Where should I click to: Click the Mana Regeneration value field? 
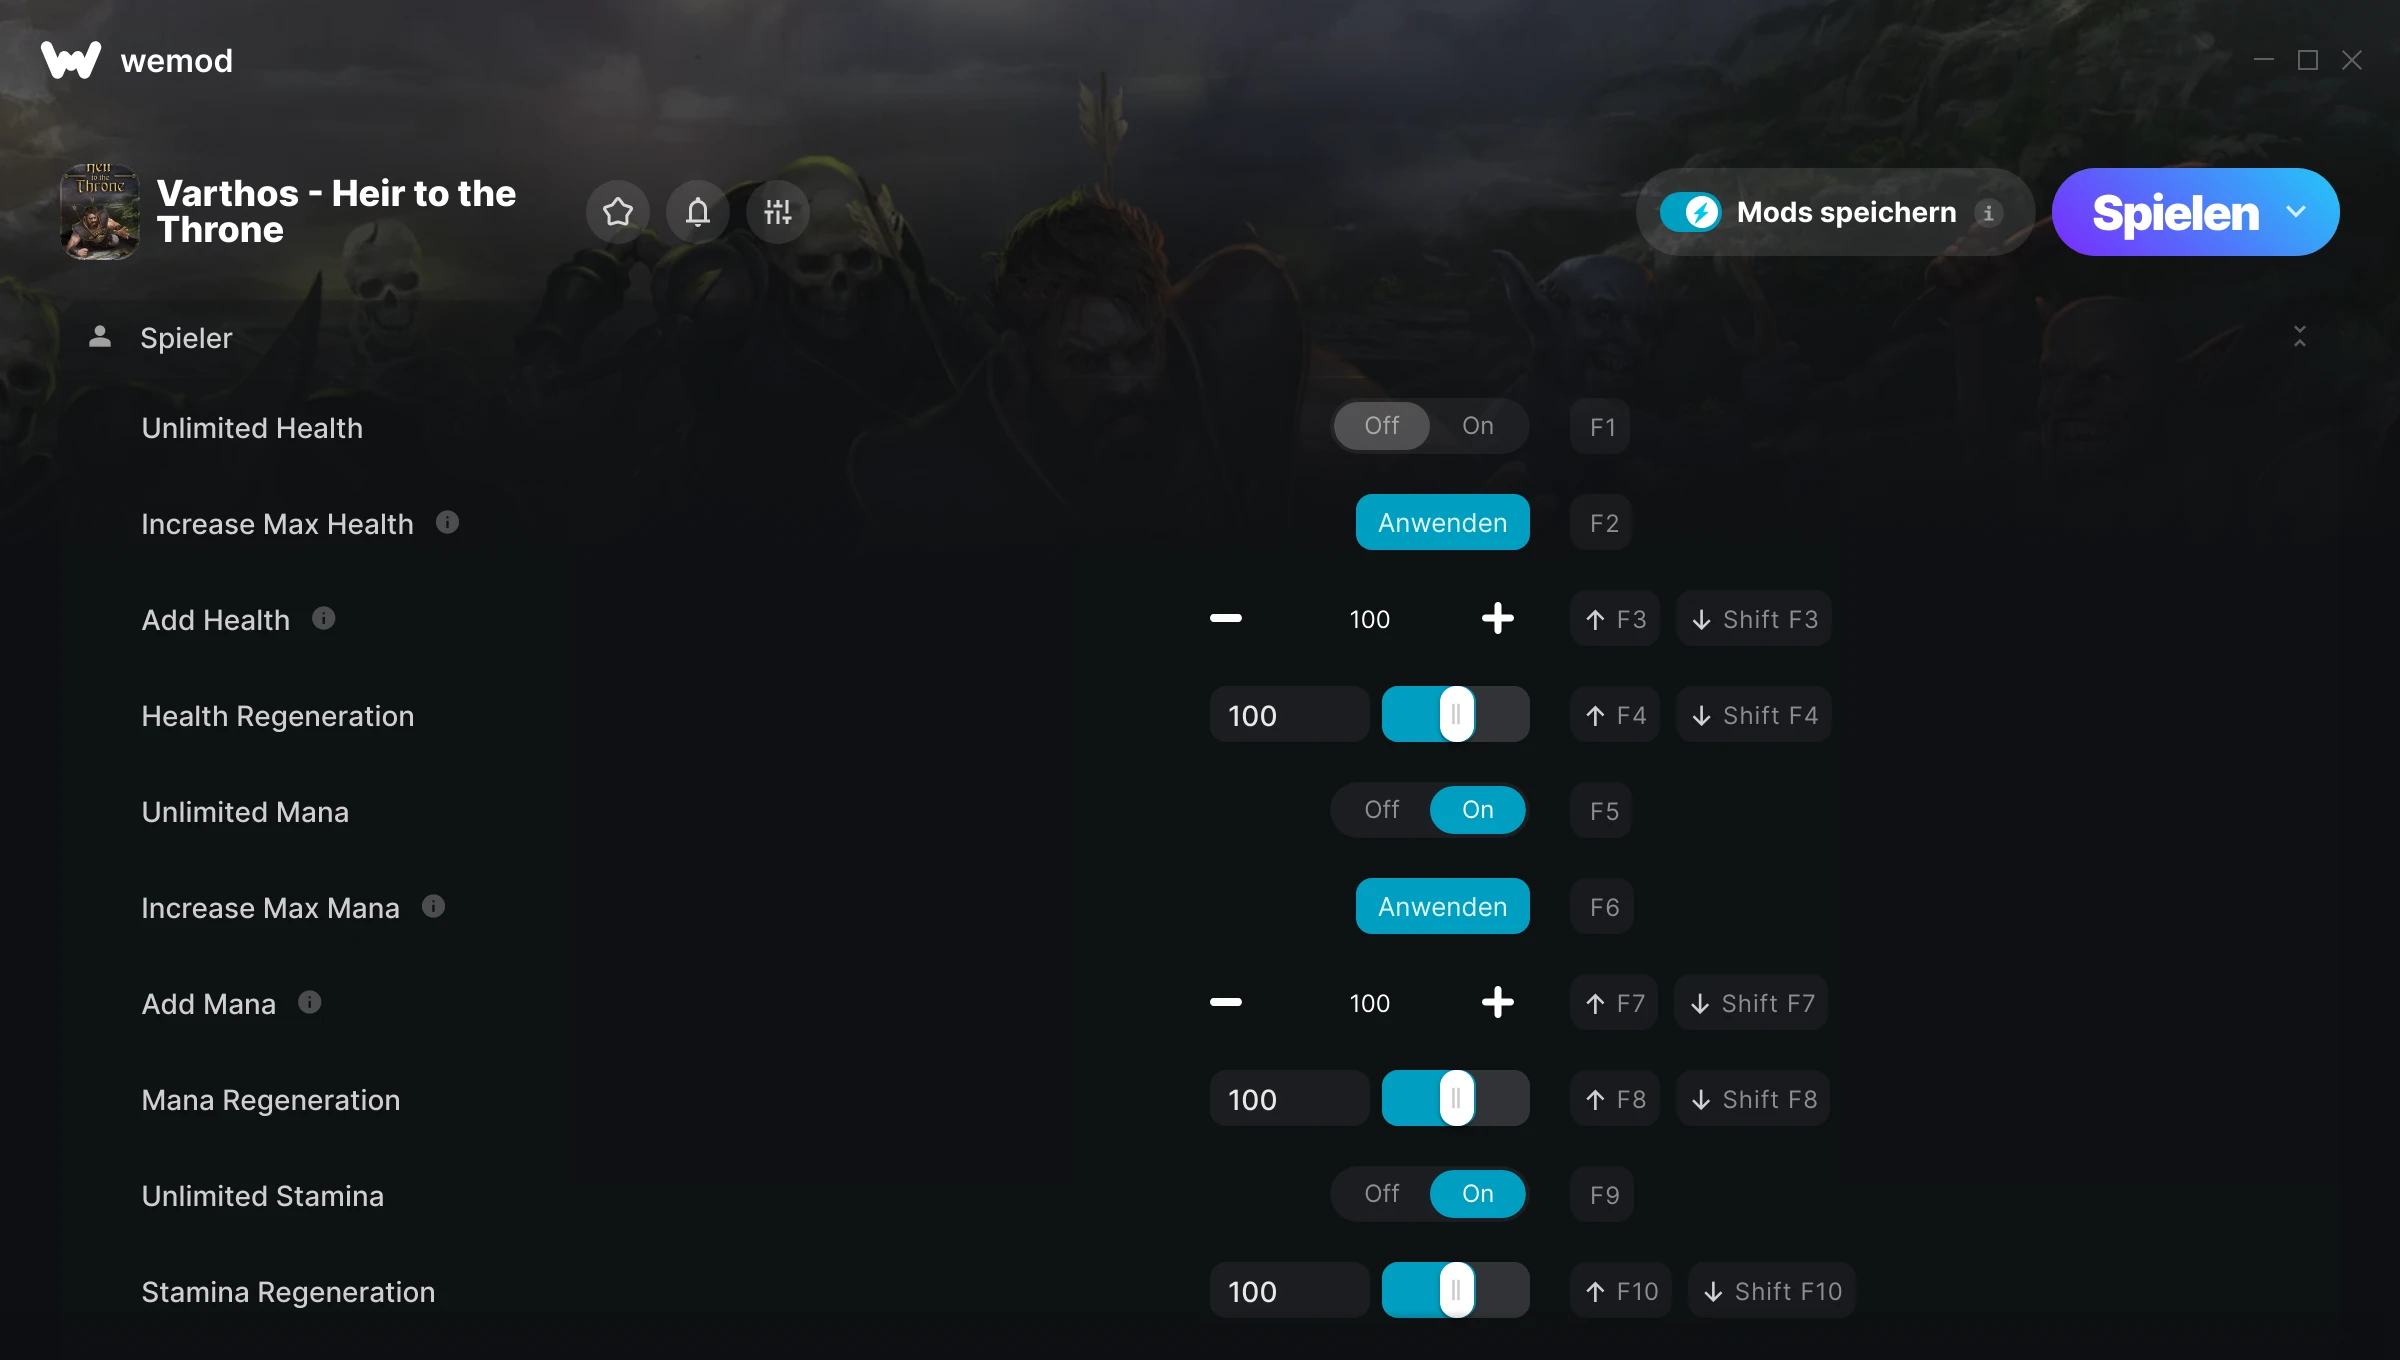pos(1289,1099)
